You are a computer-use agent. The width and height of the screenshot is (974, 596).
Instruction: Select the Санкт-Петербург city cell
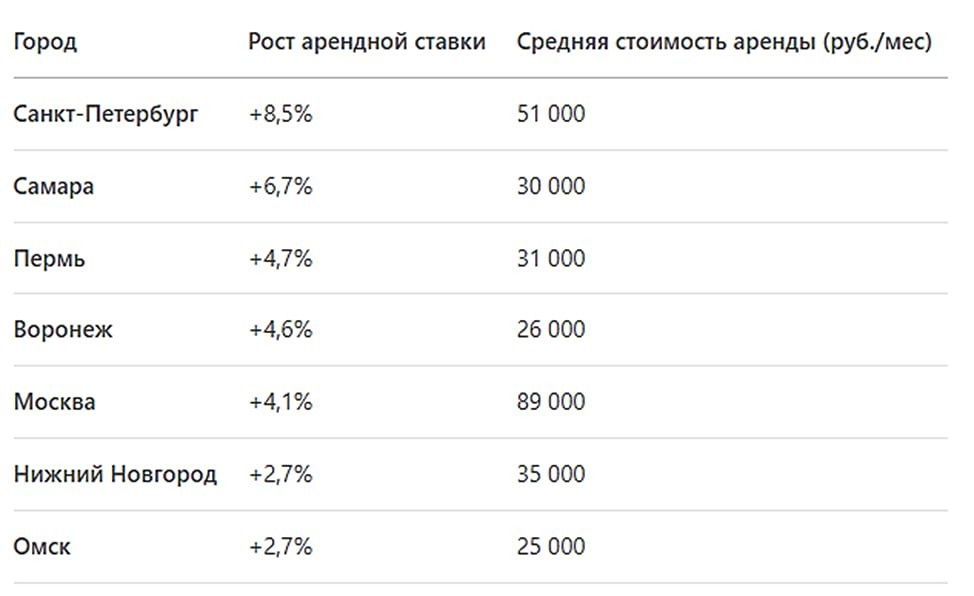[x=106, y=114]
